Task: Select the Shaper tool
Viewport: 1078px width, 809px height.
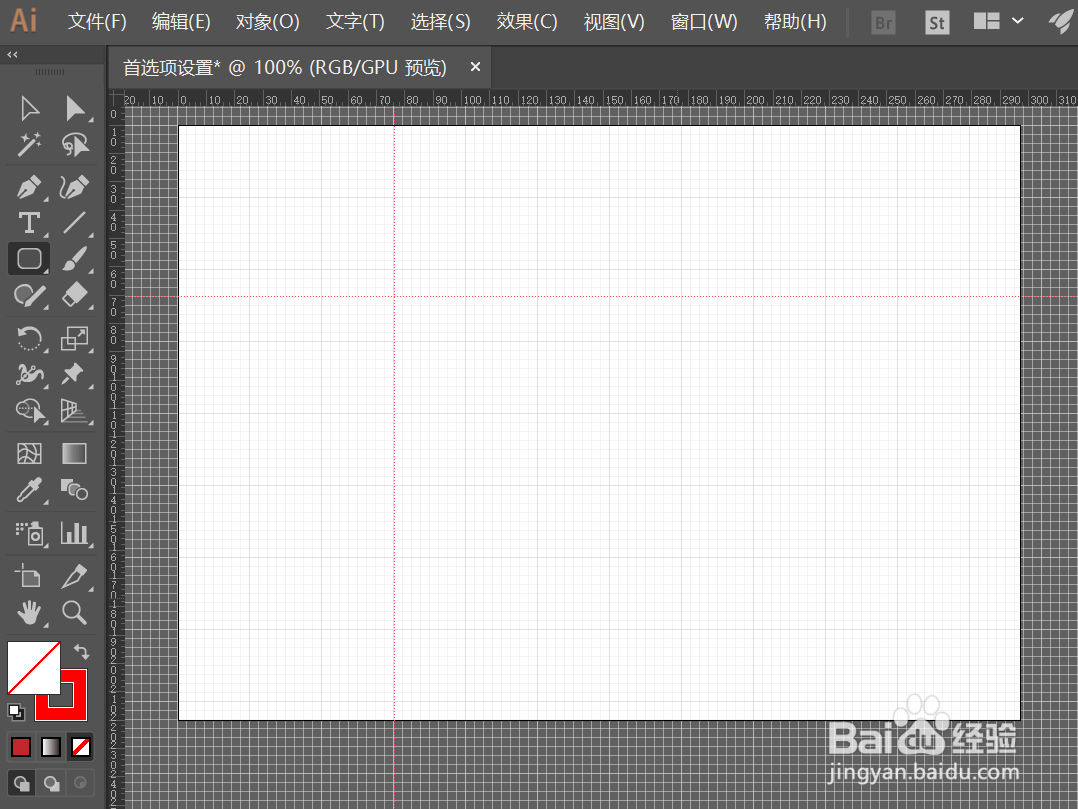Action: point(29,296)
